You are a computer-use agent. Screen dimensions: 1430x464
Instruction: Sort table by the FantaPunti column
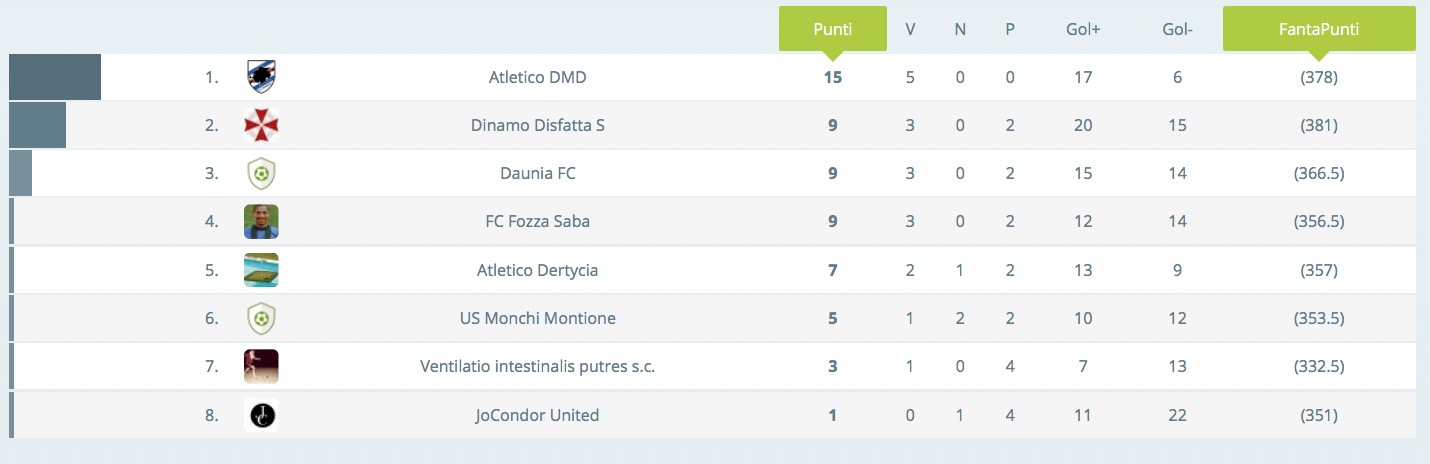tap(1319, 29)
